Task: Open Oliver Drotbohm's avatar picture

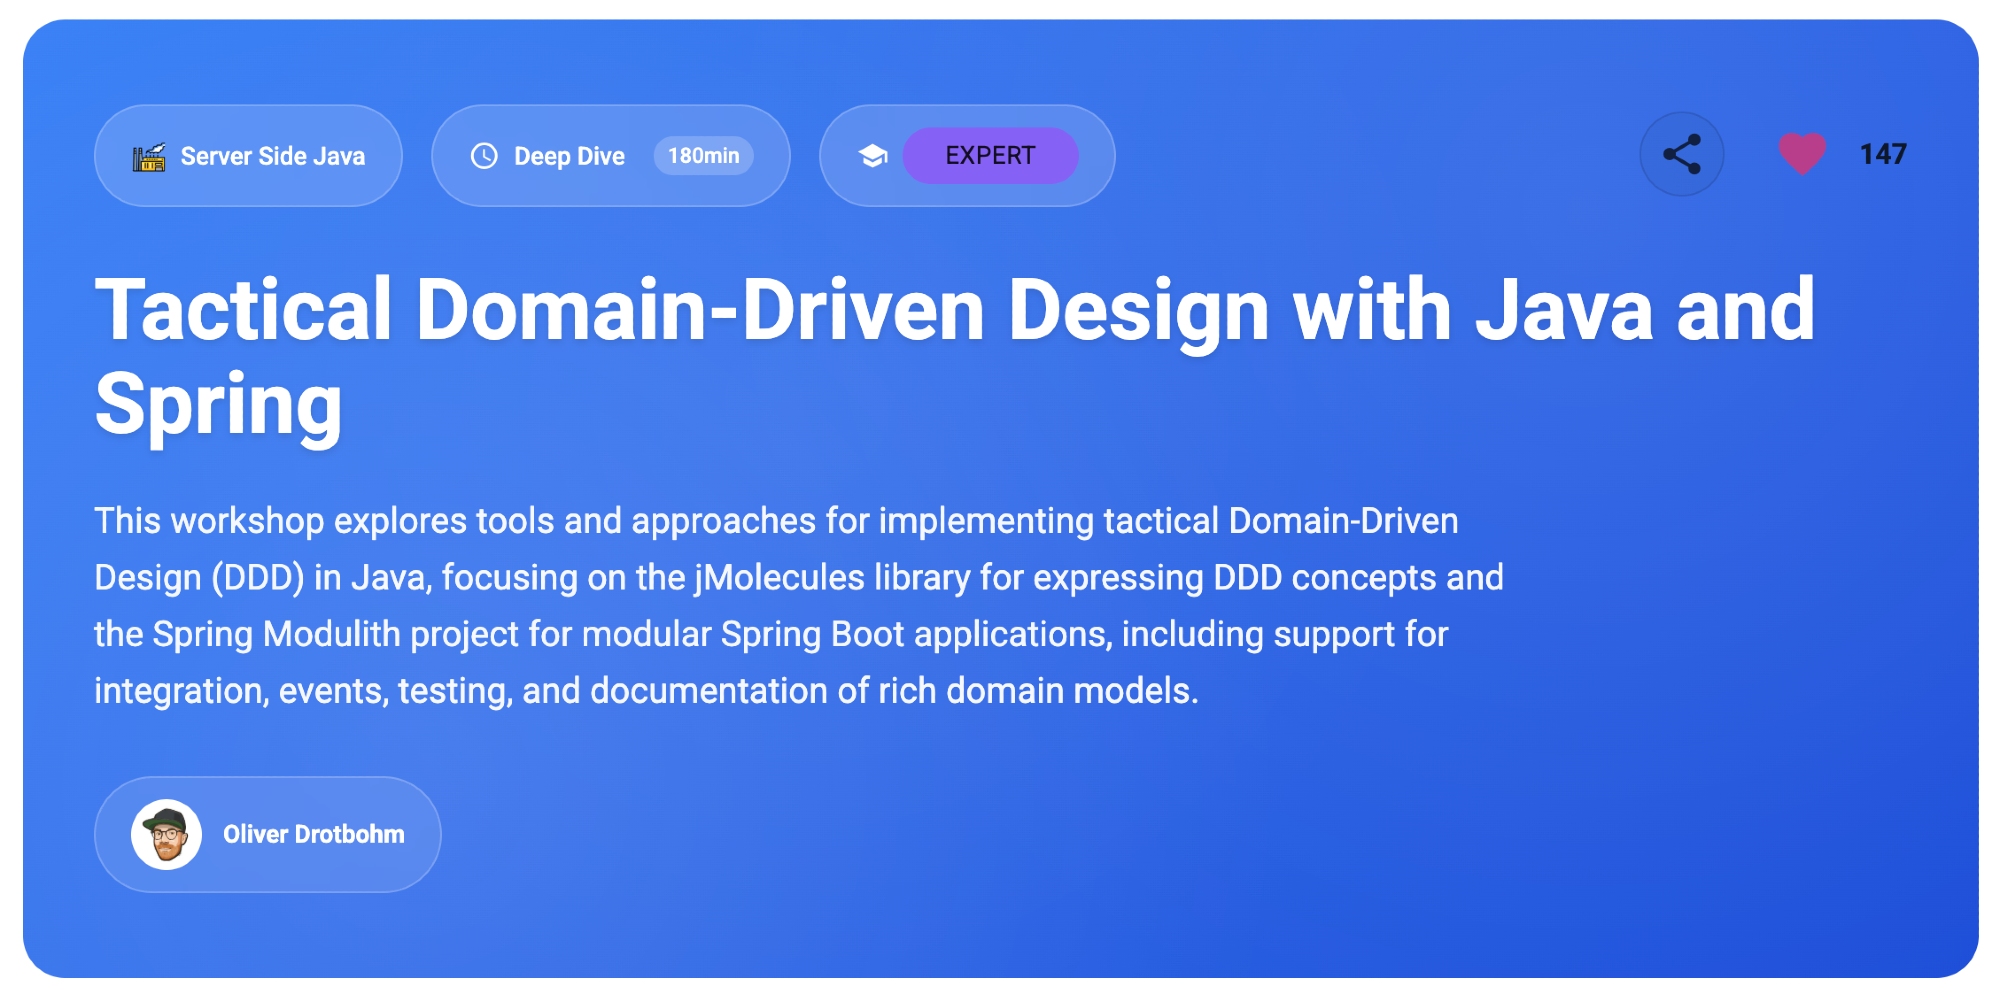Action: (x=166, y=834)
